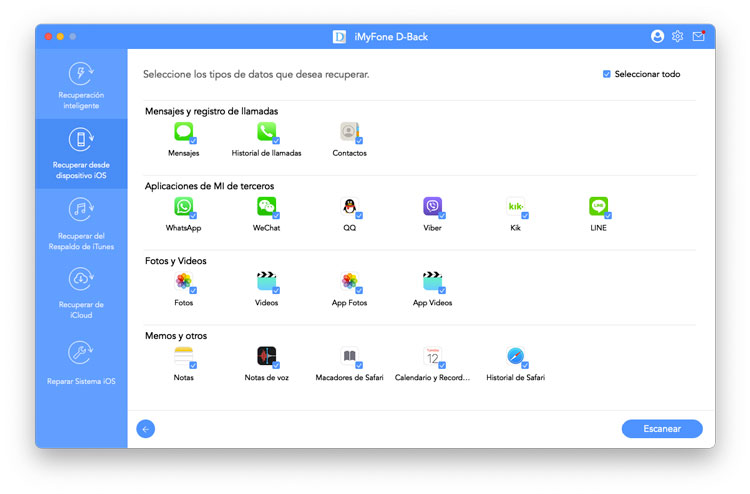Switch to Recuperar del Respaldo de iTunes
Image resolution: width=750 pixels, height=494 pixels.
(x=81, y=224)
